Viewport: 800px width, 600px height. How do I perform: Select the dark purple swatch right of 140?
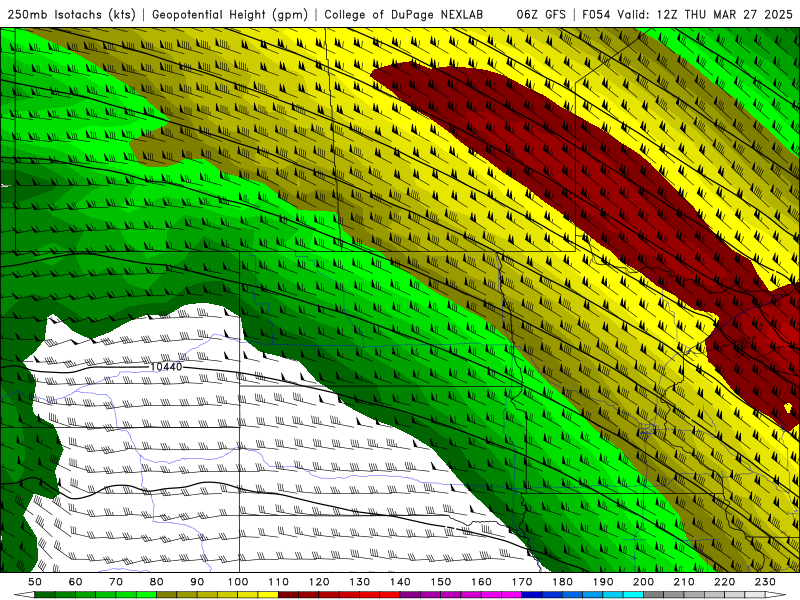tap(410, 595)
